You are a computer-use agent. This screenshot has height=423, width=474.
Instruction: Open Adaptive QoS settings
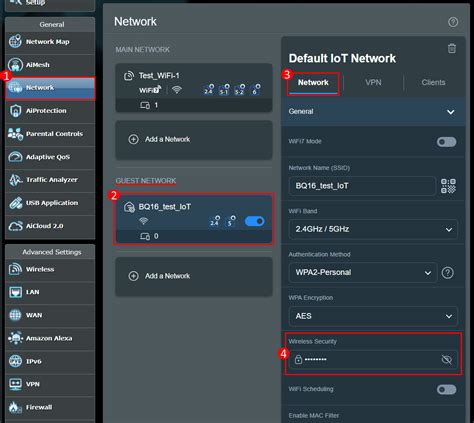point(50,157)
